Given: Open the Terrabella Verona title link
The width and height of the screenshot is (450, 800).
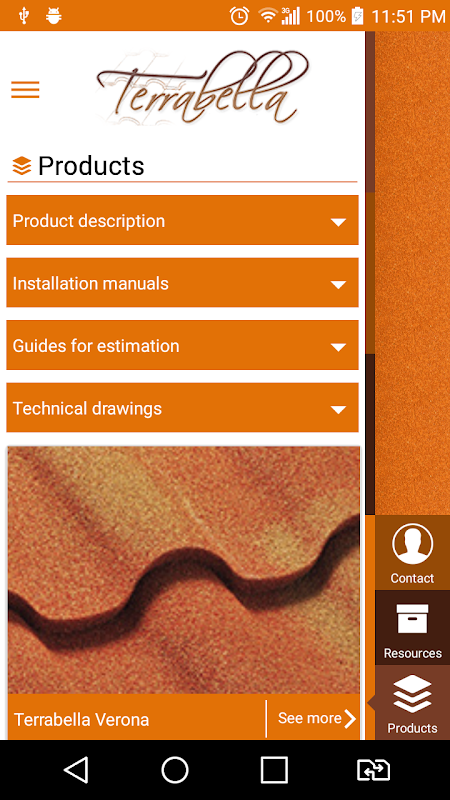Looking at the screenshot, I should point(82,719).
